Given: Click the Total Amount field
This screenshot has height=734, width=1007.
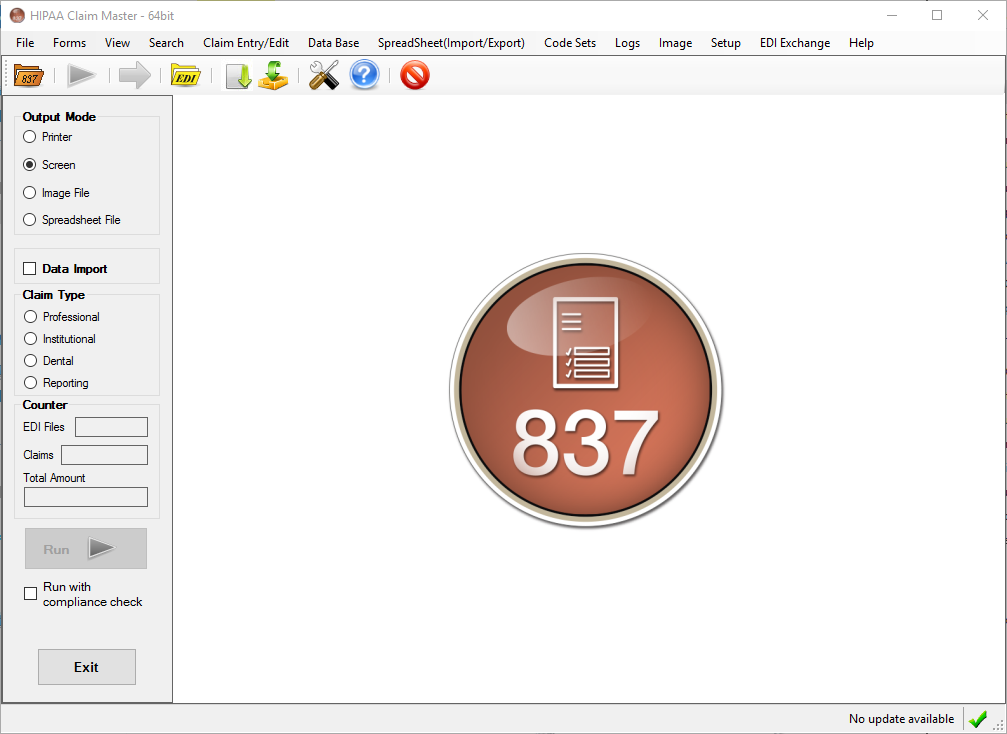Looking at the screenshot, I should 85,497.
